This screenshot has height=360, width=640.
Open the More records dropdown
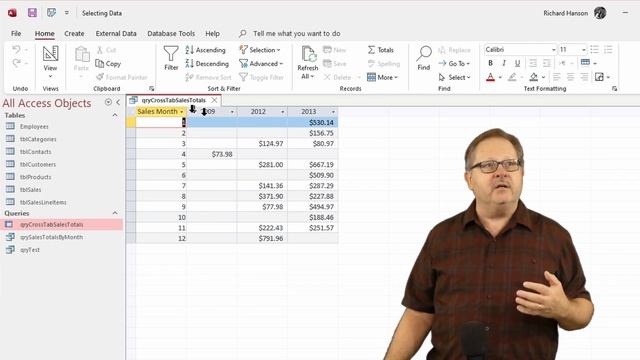pos(382,77)
